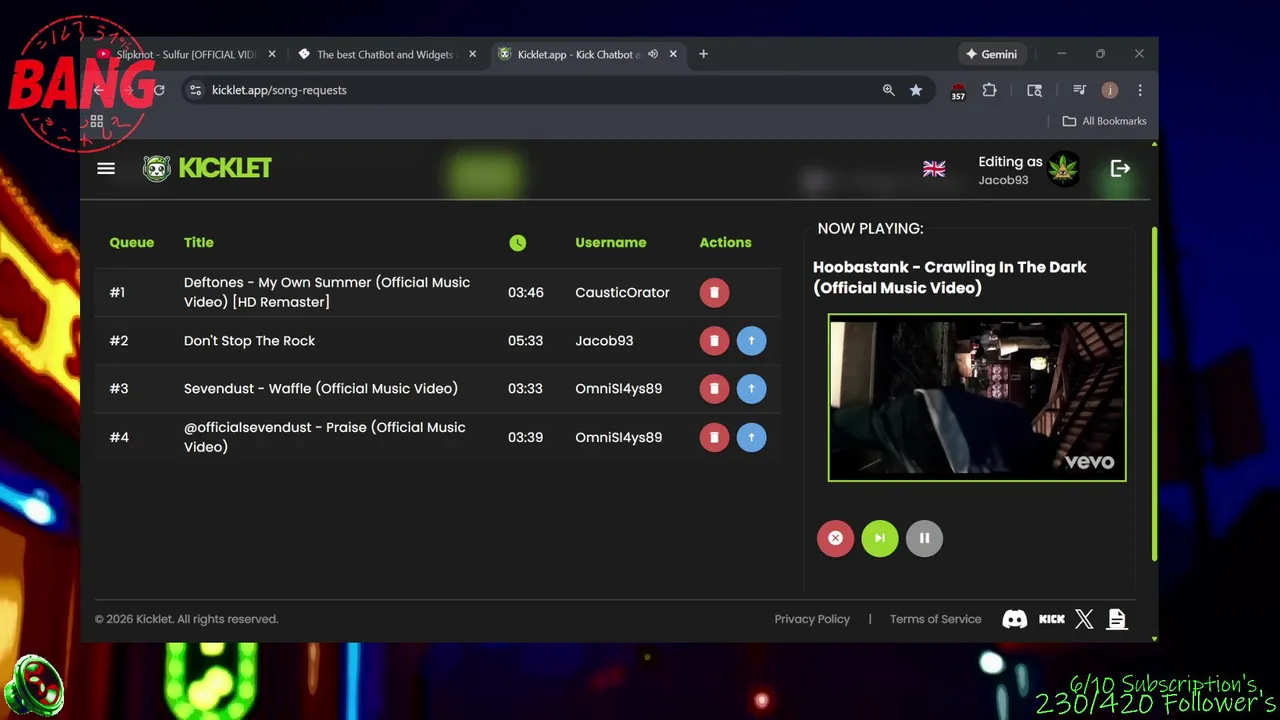Click the zoom magnifier icon in address bar
Screen dimensions: 1280x720
tap(888, 90)
